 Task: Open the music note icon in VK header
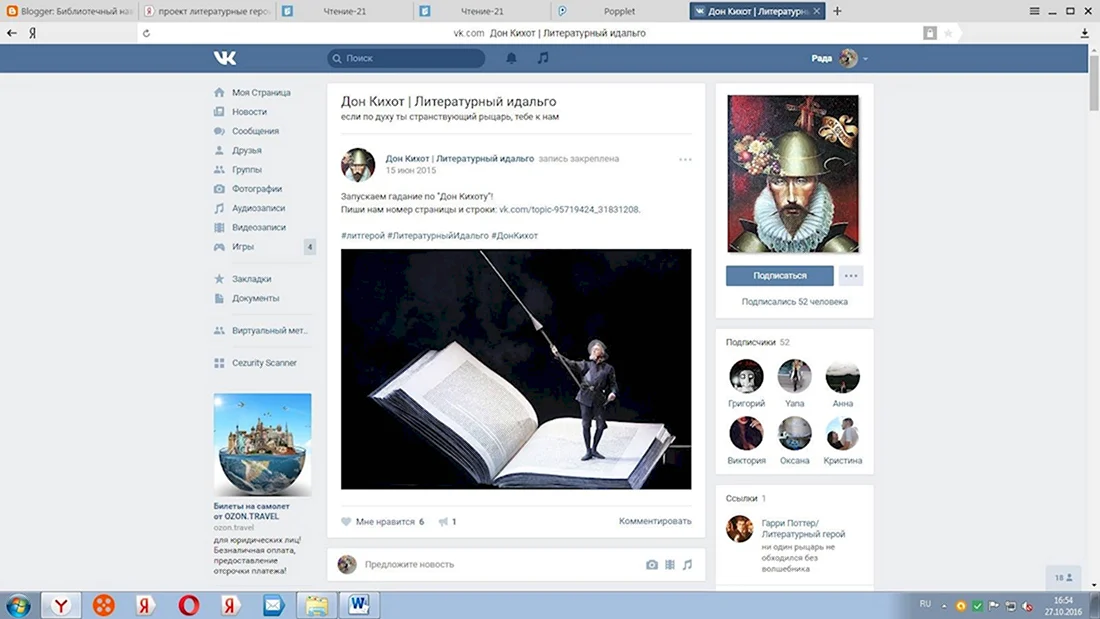coord(543,58)
